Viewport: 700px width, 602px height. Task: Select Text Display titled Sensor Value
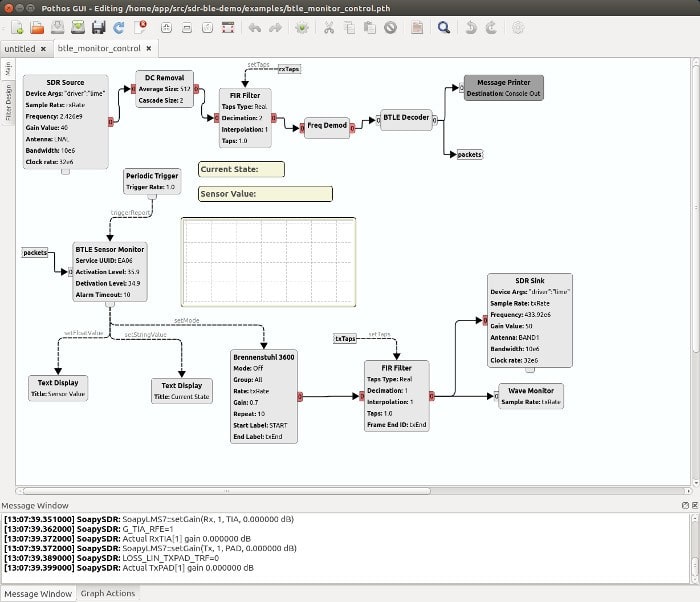[58, 388]
